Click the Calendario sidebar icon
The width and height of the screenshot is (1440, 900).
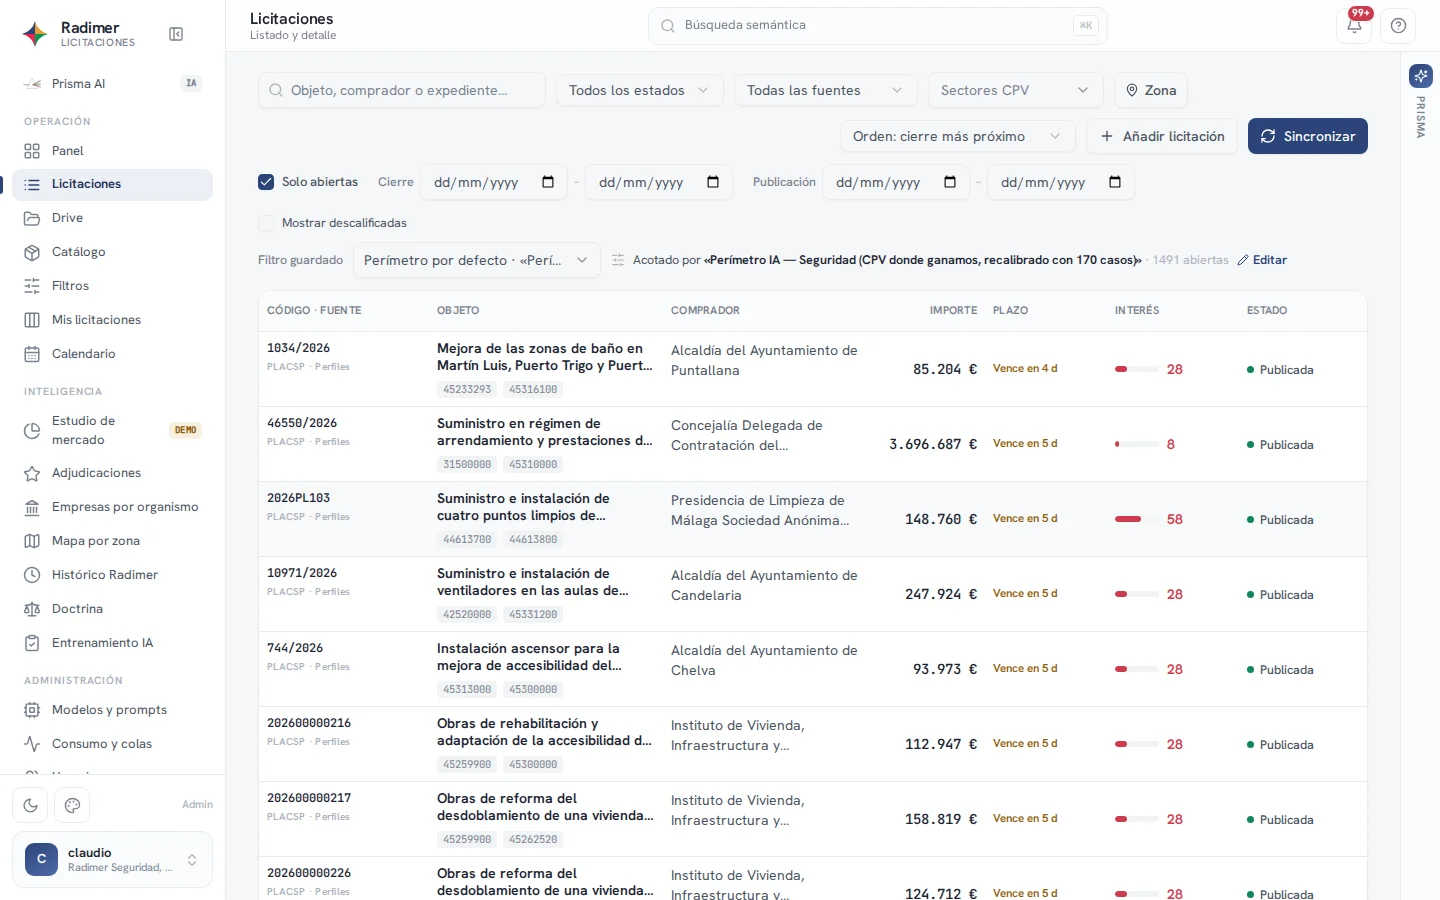click(32, 354)
